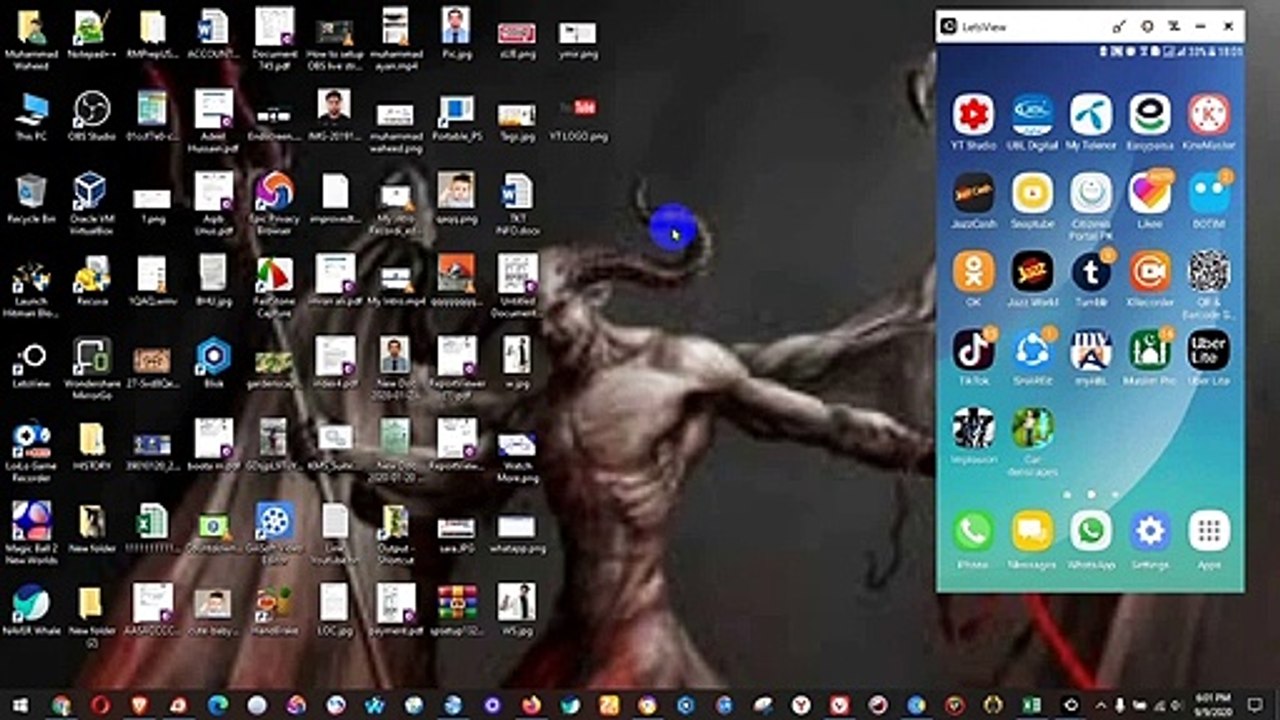Open the myHBL app on the phone

coord(1091,350)
